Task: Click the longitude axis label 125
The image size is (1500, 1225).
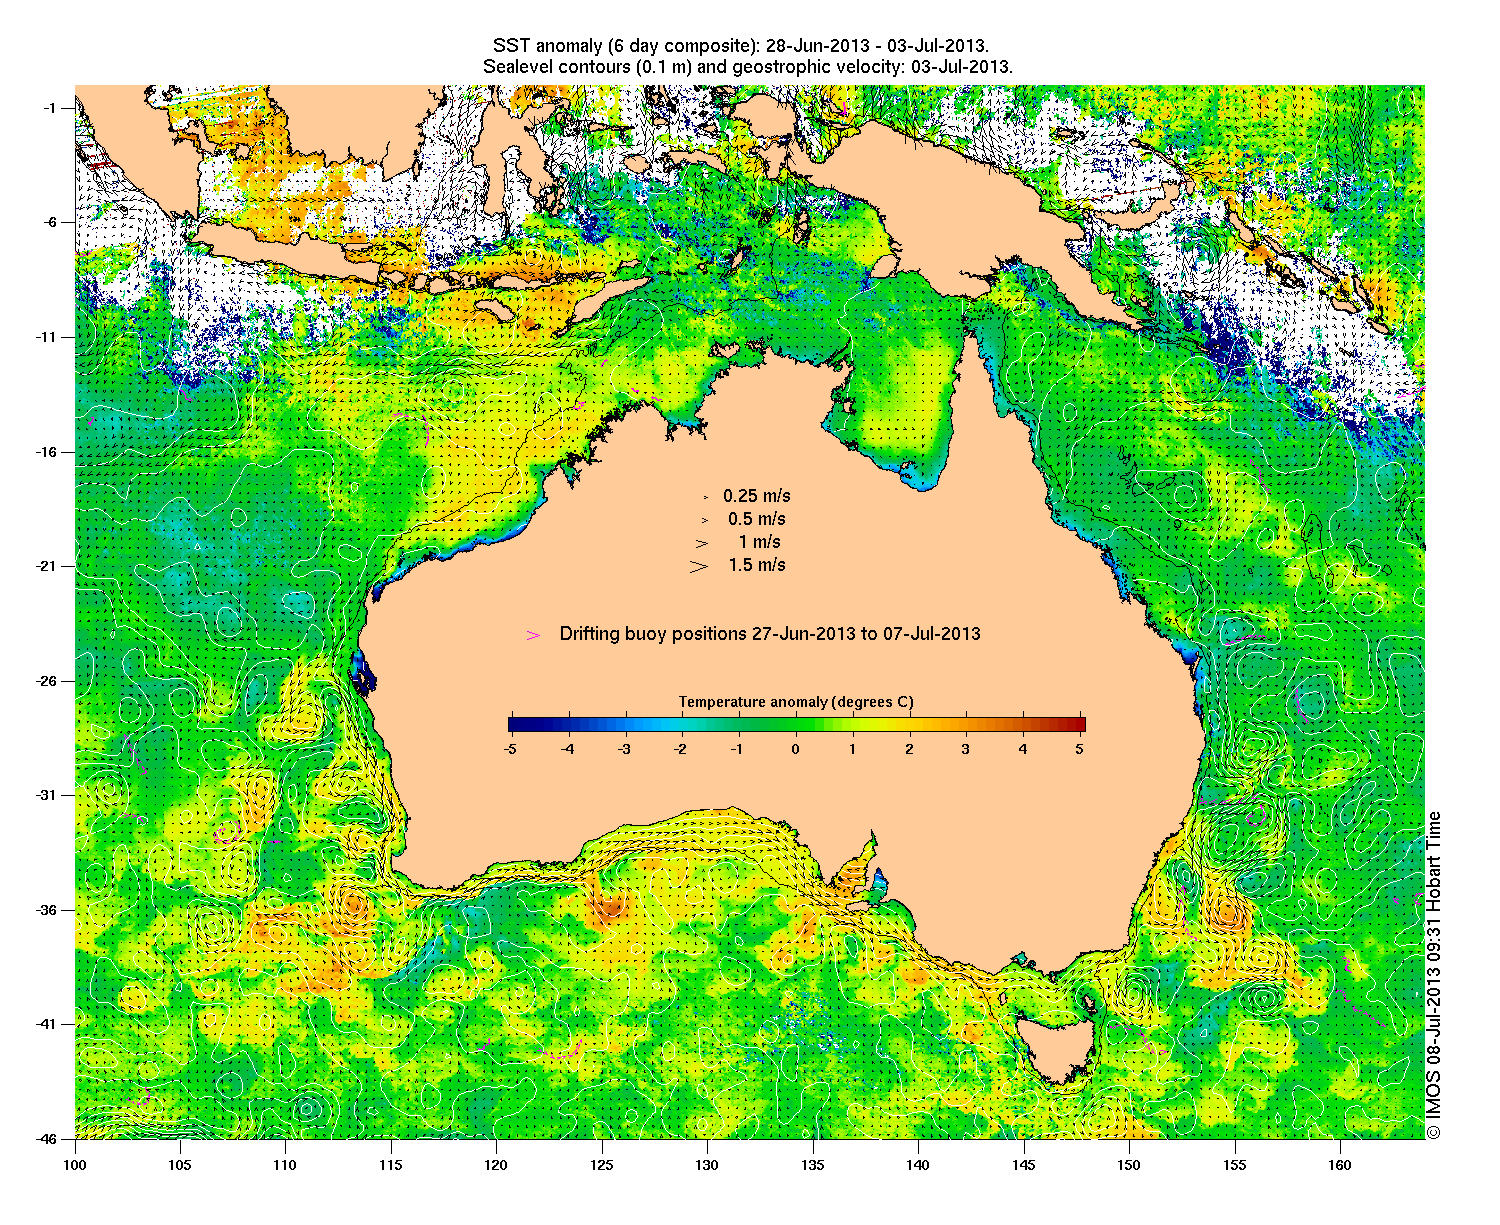Action: [602, 1165]
